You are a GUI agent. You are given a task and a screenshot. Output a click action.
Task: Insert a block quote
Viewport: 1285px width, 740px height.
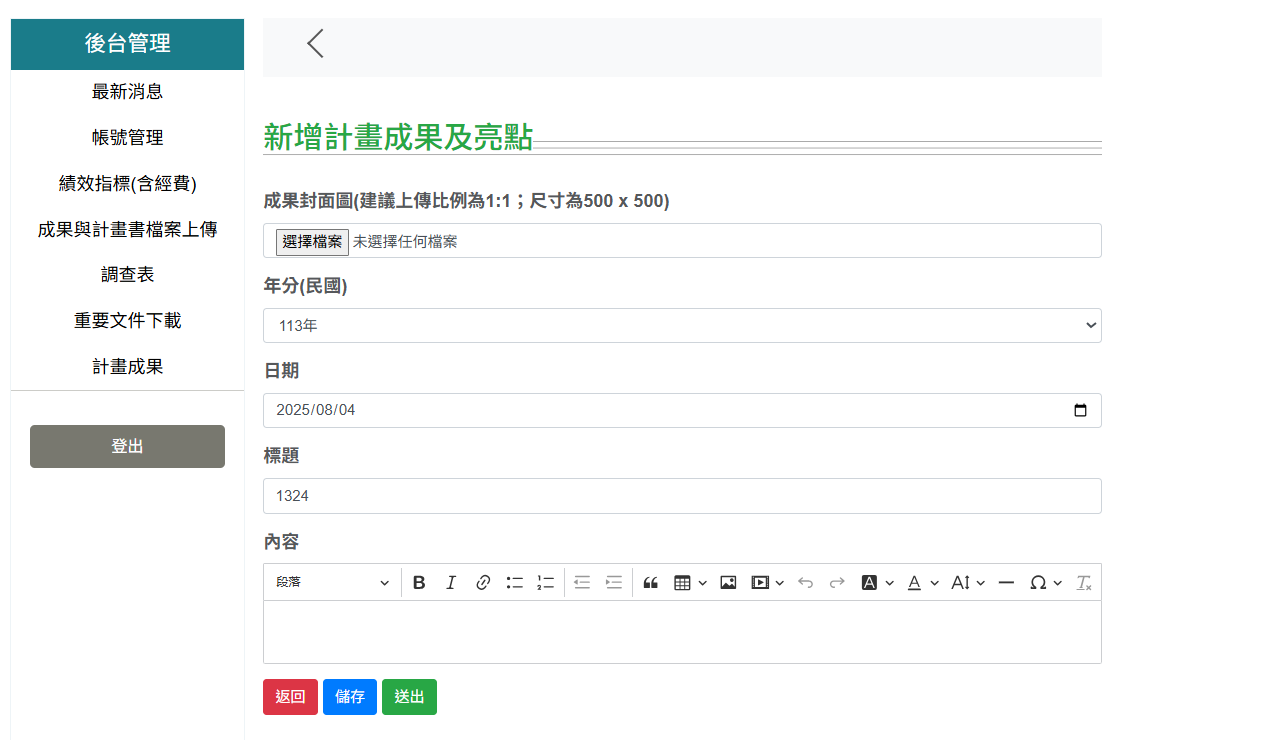pyautogui.click(x=650, y=583)
